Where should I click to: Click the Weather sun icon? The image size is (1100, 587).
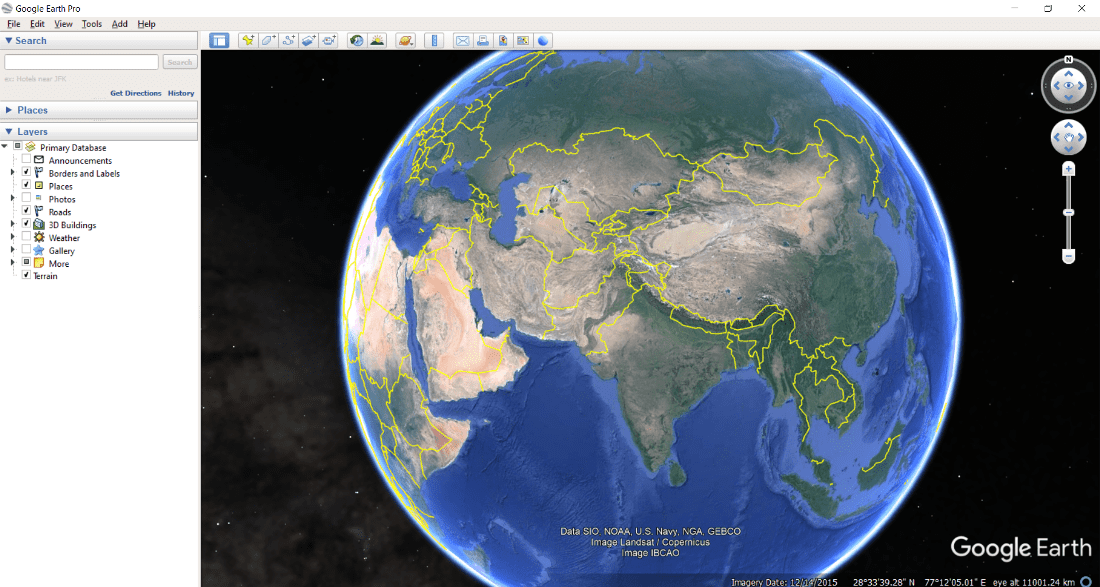(39, 238)
